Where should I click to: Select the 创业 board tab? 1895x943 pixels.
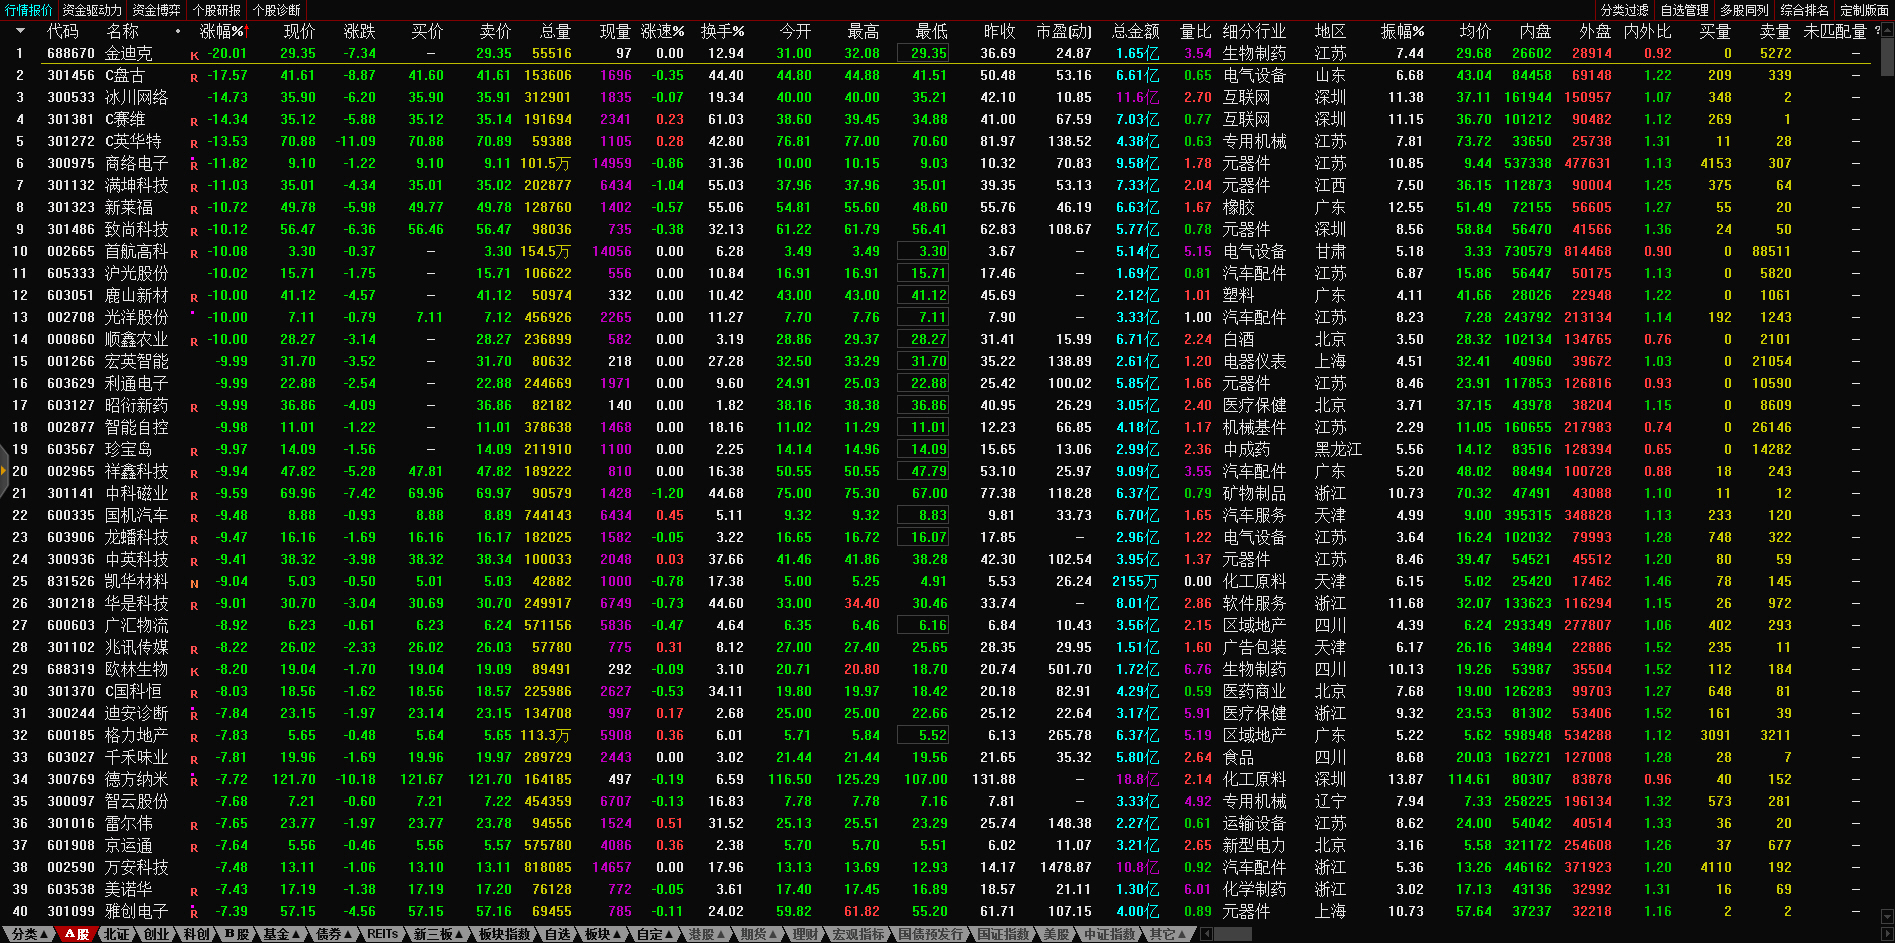coord(157,934)
